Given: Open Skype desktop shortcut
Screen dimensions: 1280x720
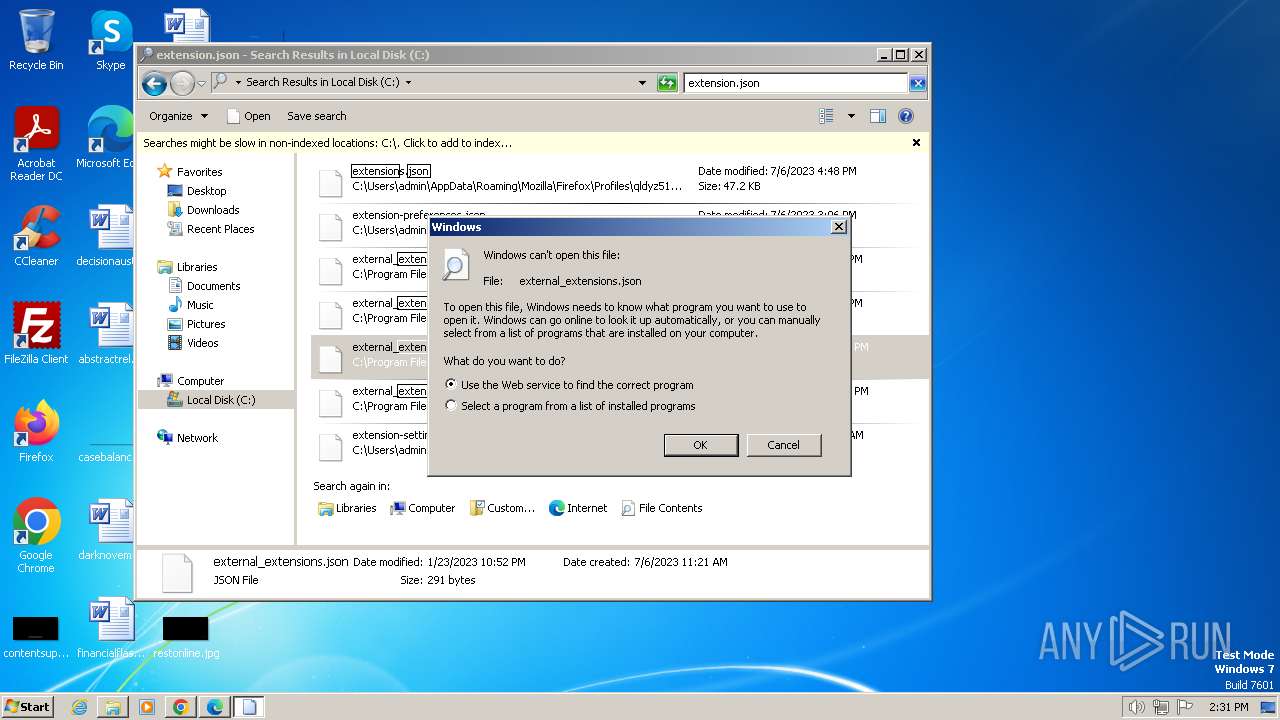Looking at the screenshot, I should click(110, 40).
